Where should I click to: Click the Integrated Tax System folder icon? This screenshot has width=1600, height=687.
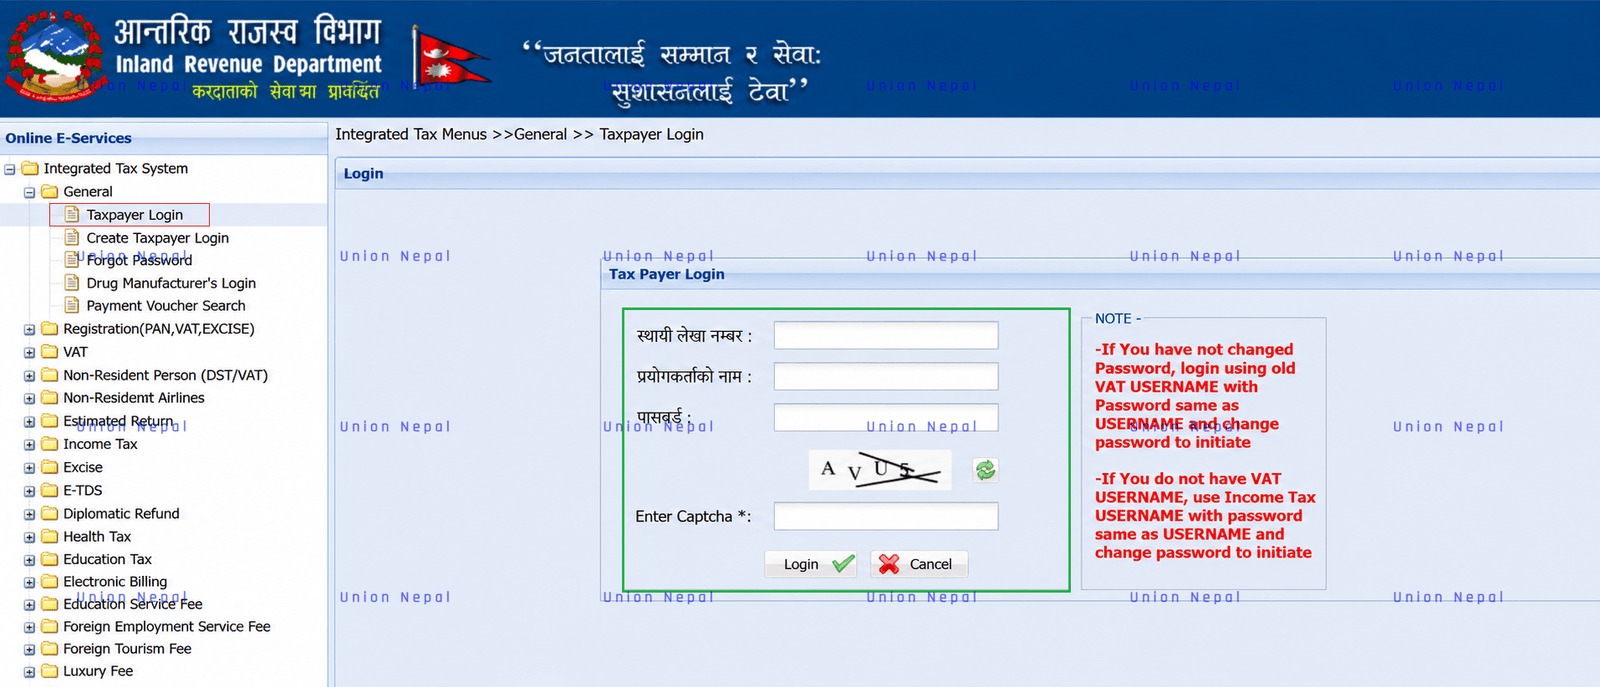[x=30, y=168]
